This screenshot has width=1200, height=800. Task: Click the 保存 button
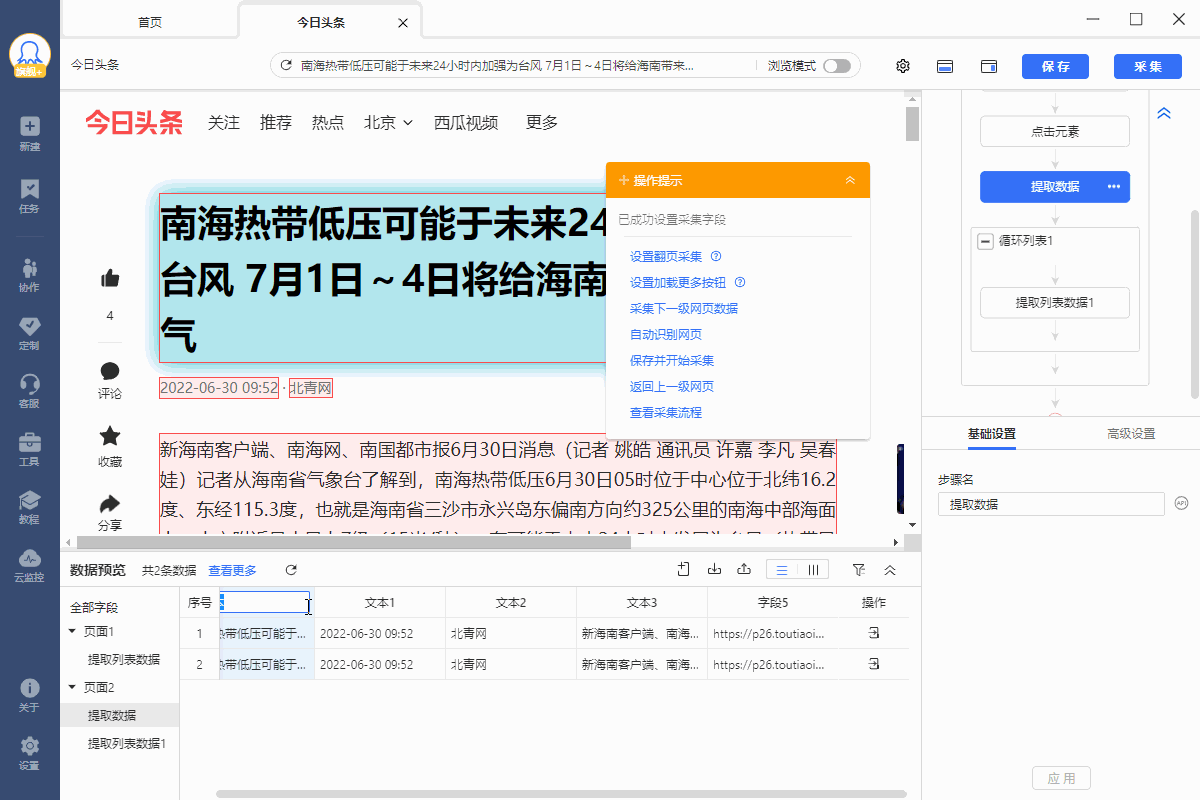point(1055,66)
